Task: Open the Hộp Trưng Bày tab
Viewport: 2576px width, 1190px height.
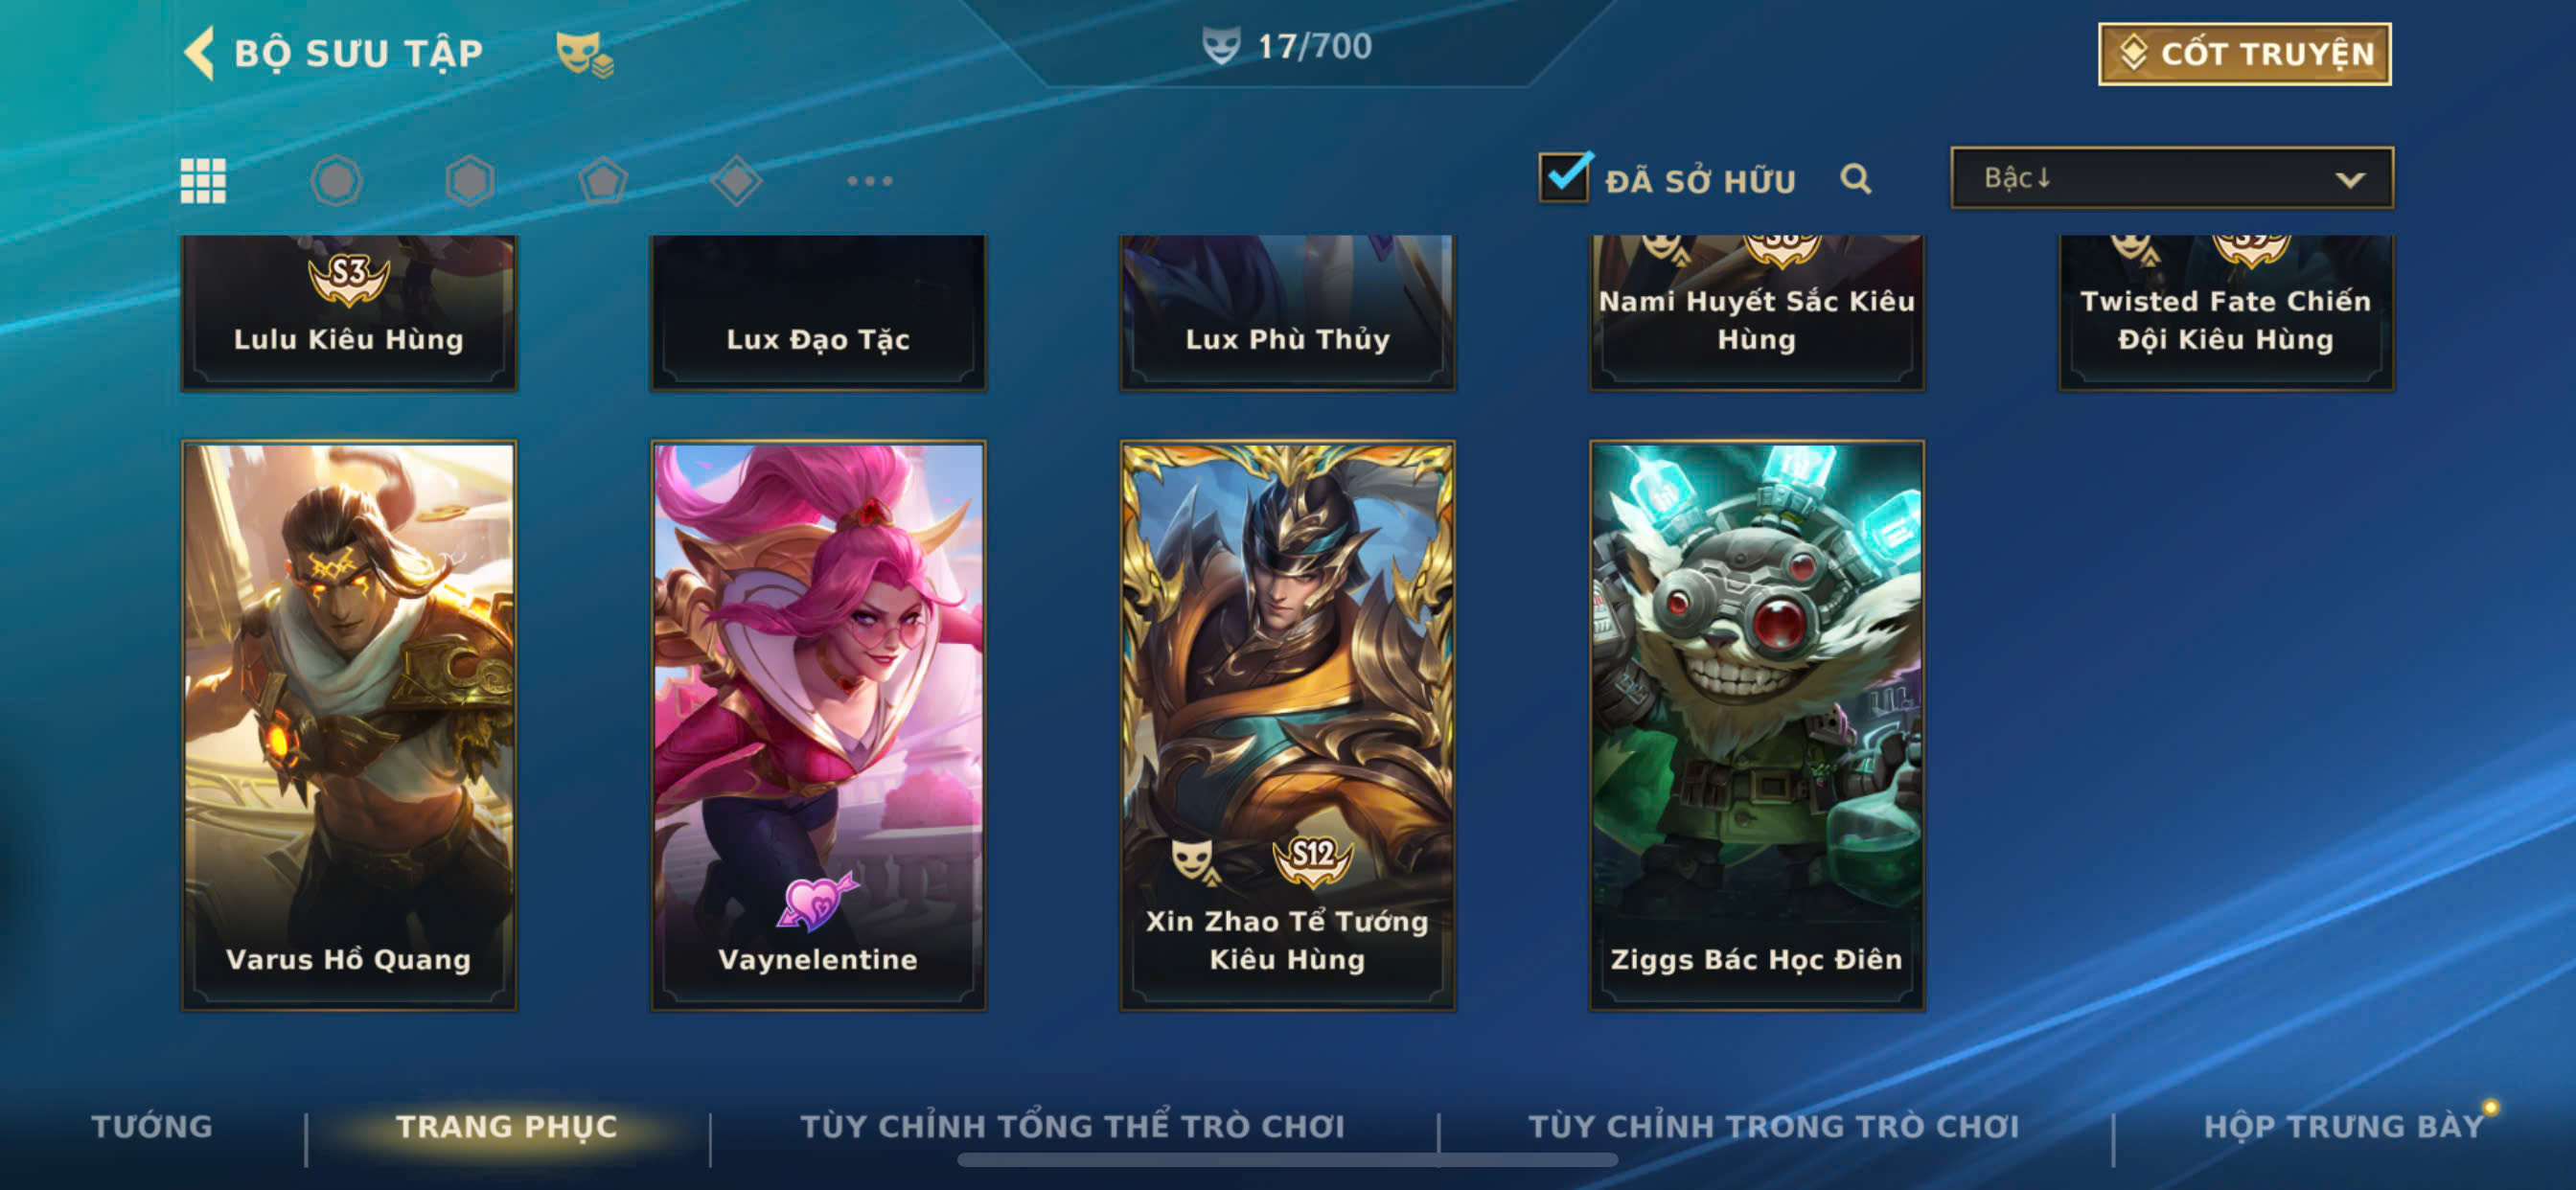Action: pyautogui.click(x=2343, y=1126)
